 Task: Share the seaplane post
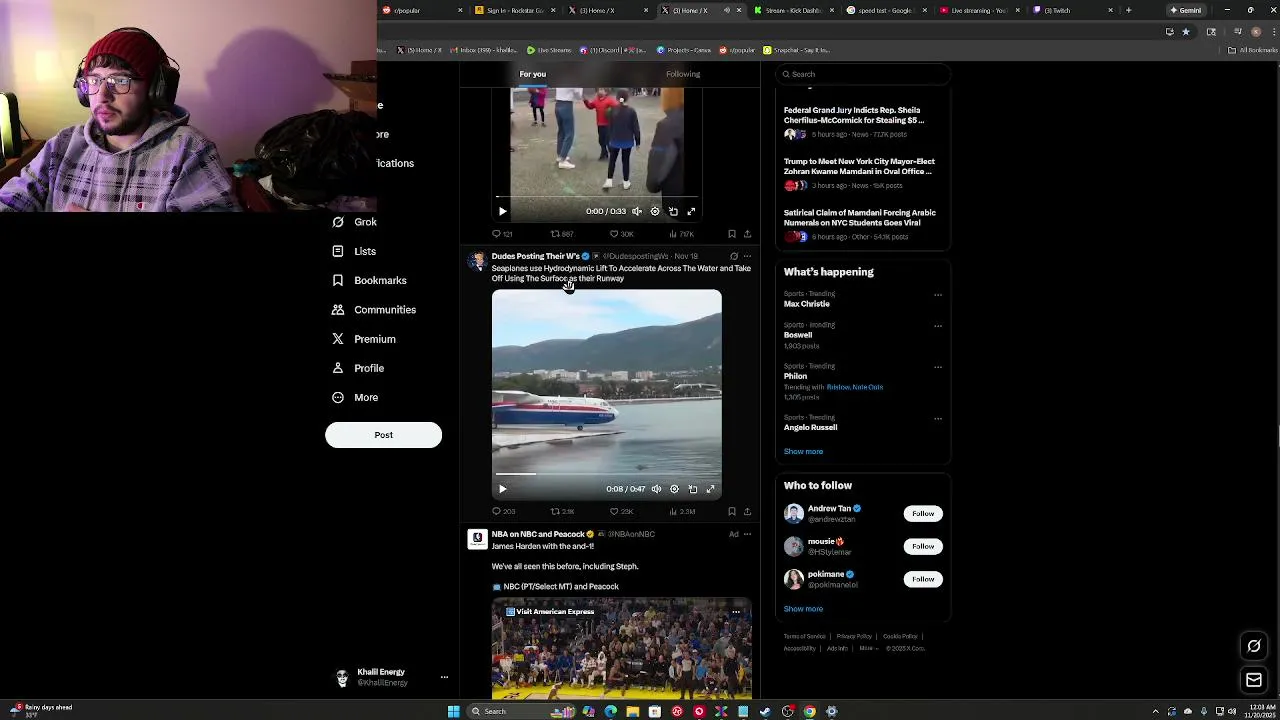click(747, 511)
